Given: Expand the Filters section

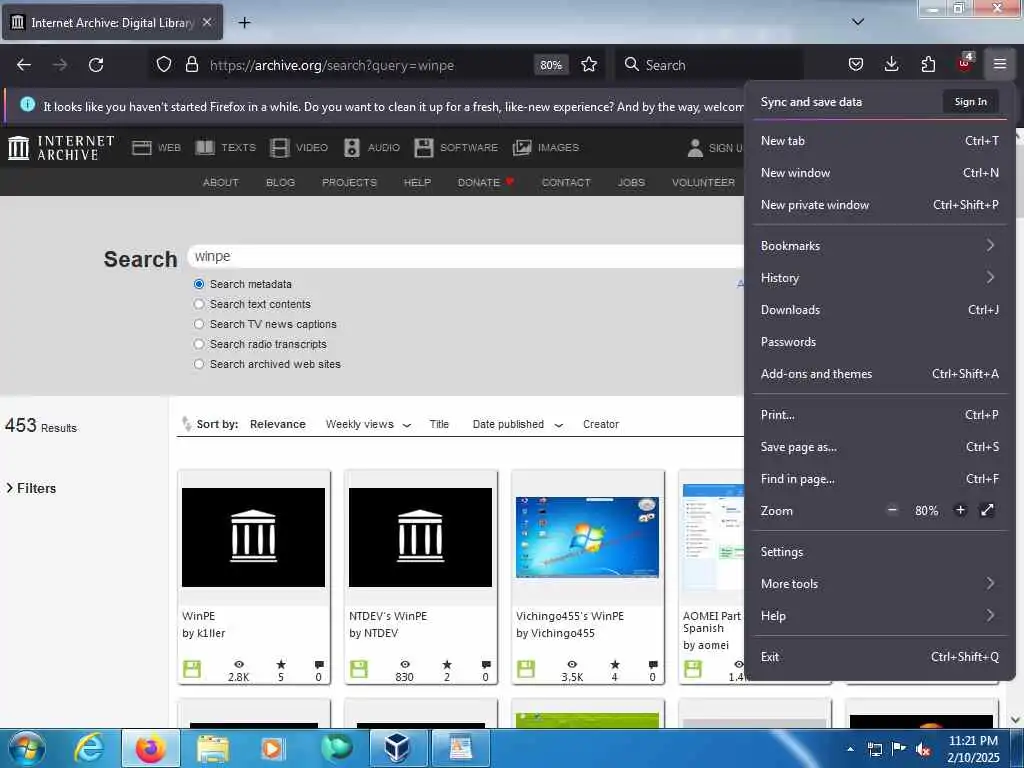Looking at the screenshot, I should pyautogui.click(x=31, y=488).
